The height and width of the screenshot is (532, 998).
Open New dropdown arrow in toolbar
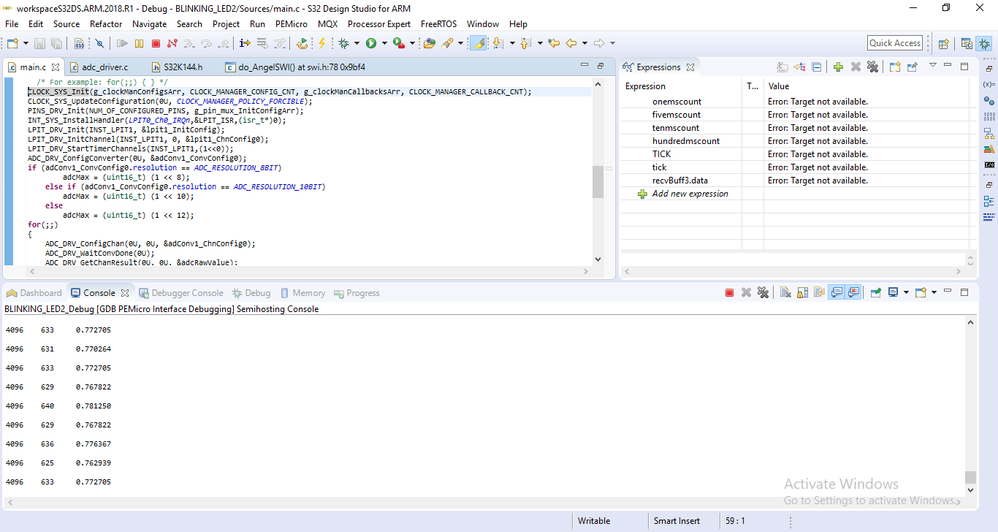25,43
